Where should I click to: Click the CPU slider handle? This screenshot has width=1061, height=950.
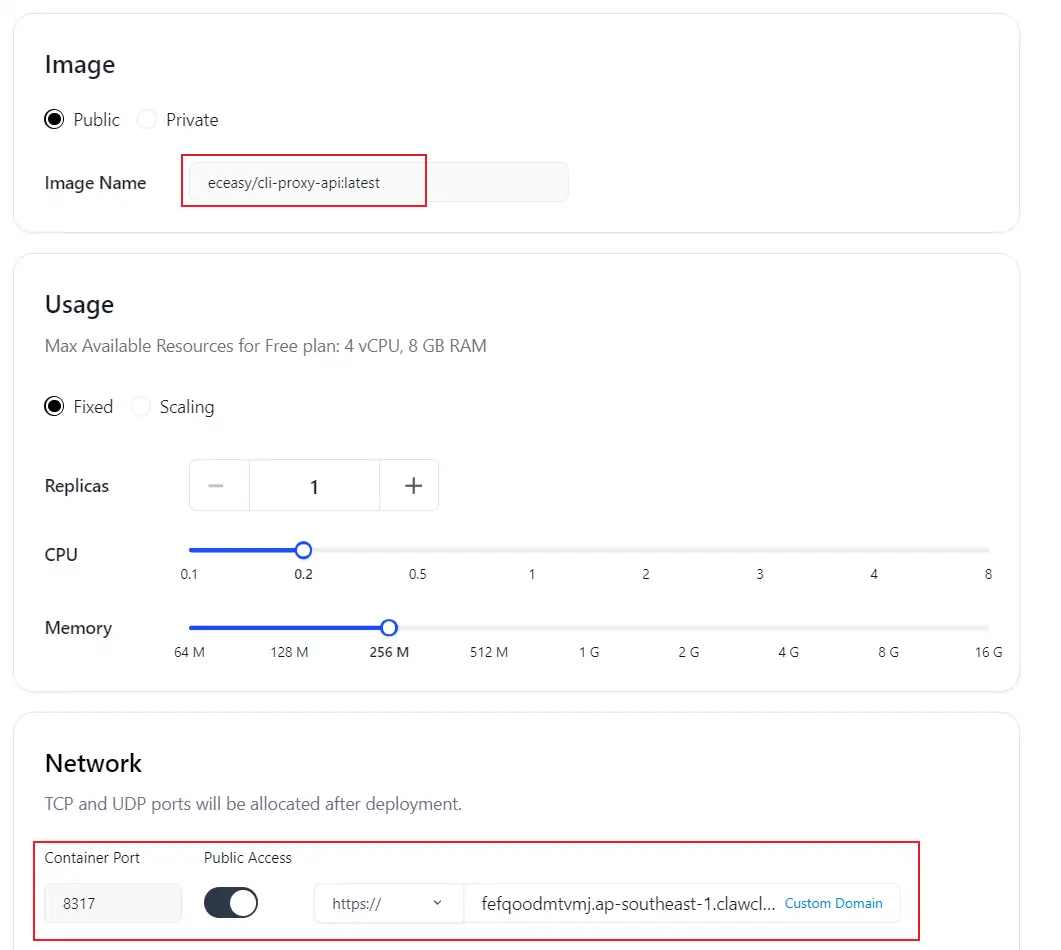(x=303, y=550)
